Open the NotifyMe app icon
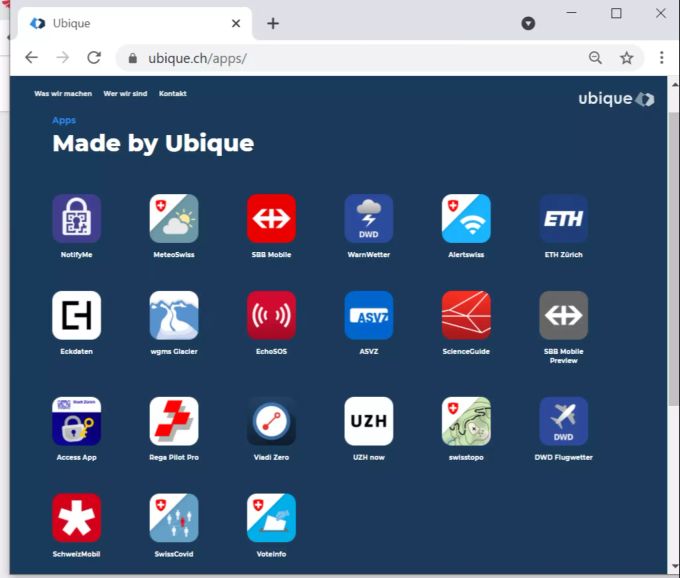This screenshot has width=680, height=578. [x=76, y=219]
